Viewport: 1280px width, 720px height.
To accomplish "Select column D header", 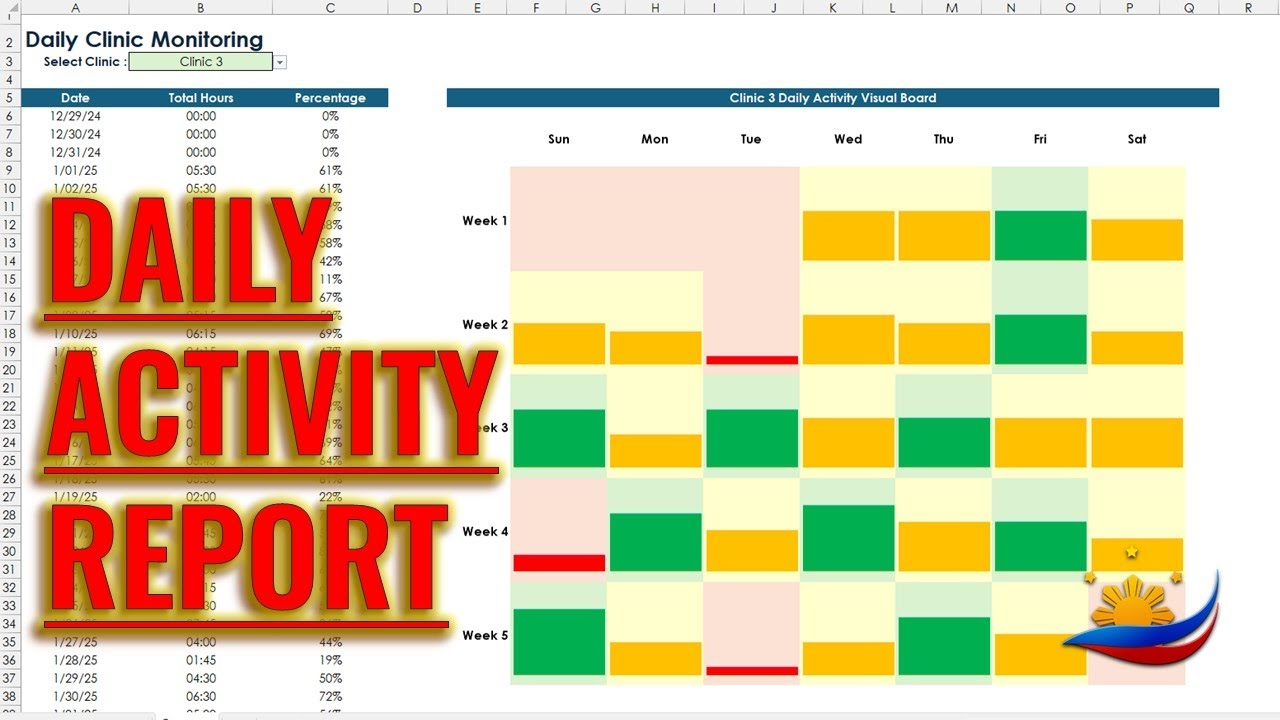I will 417,7.
